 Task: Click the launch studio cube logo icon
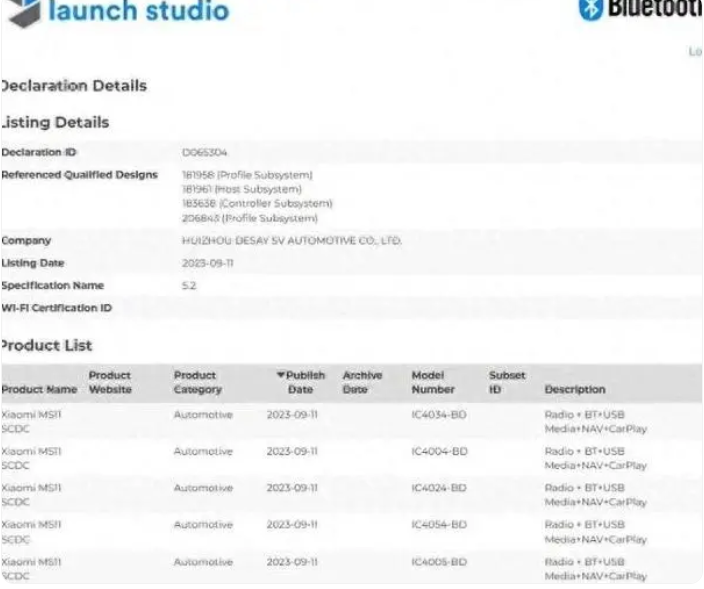point(25,12)
